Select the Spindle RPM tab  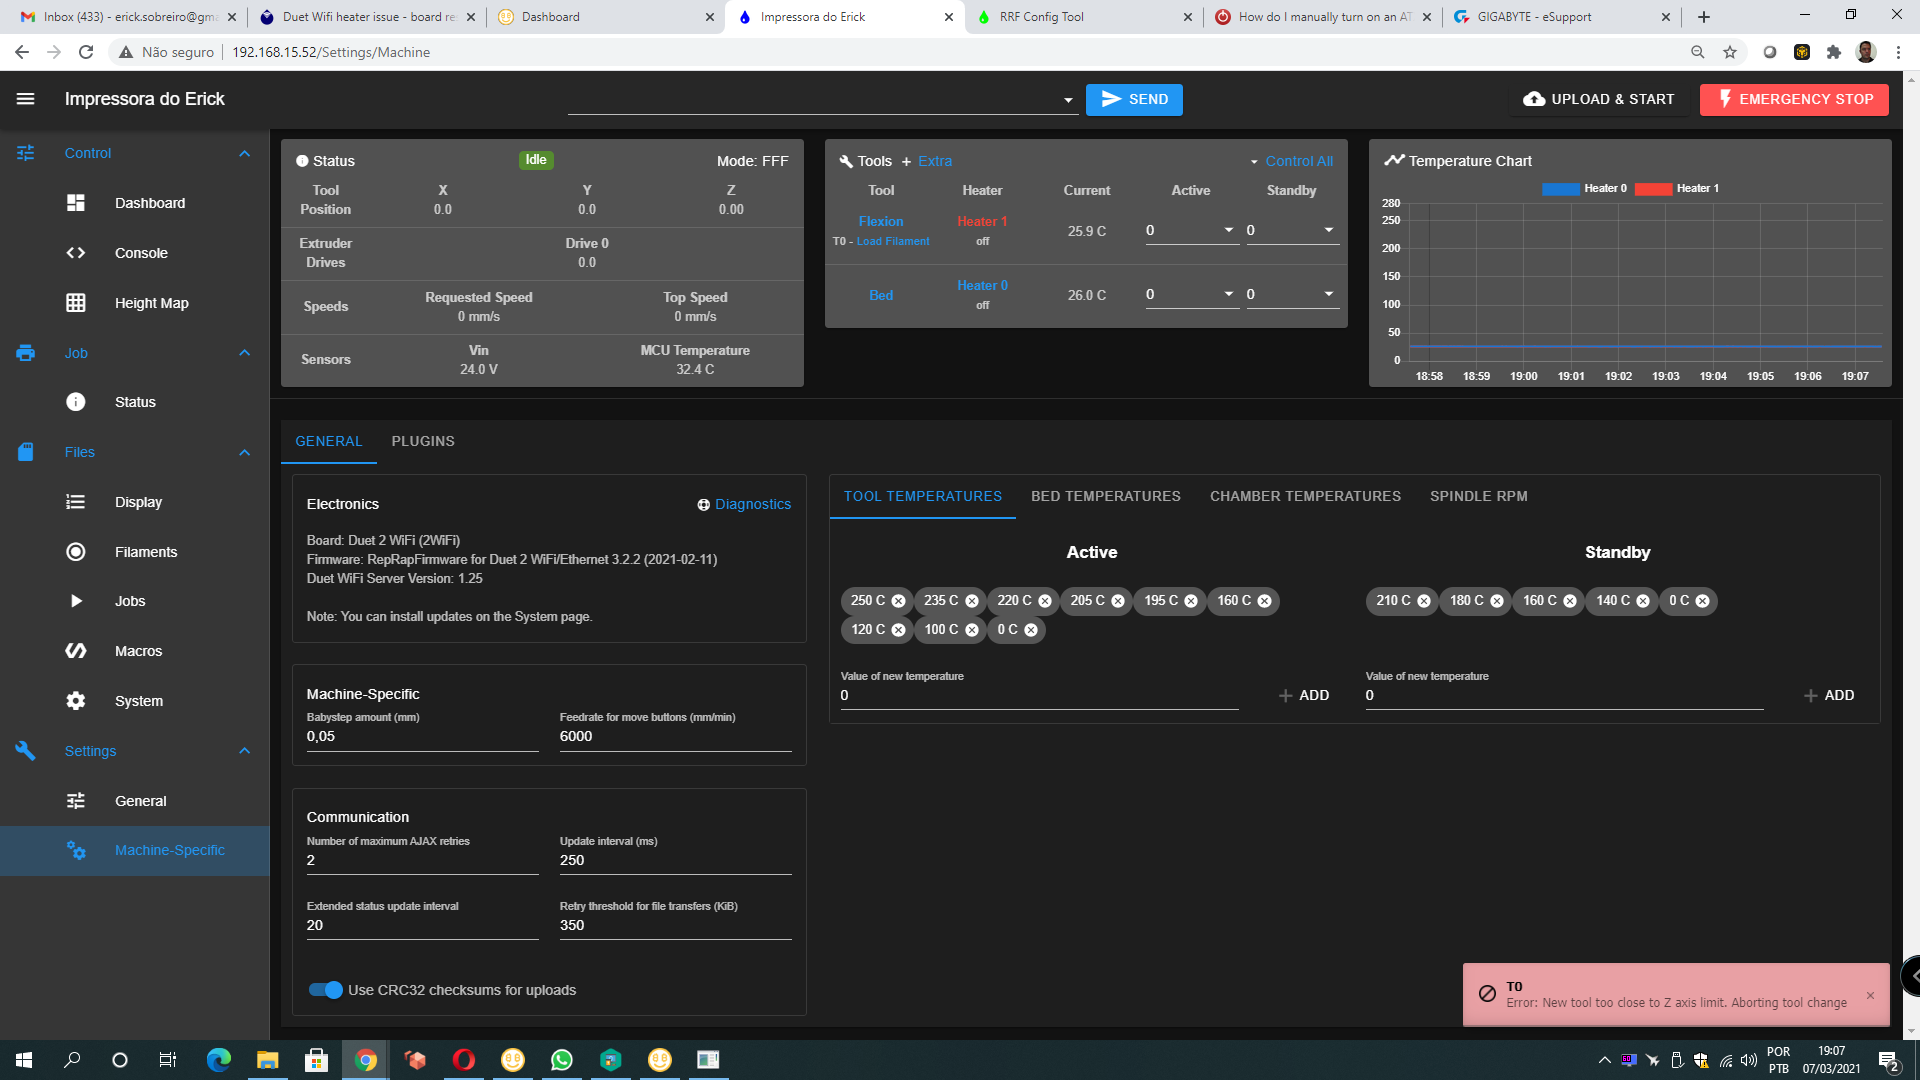(1478, 496)
